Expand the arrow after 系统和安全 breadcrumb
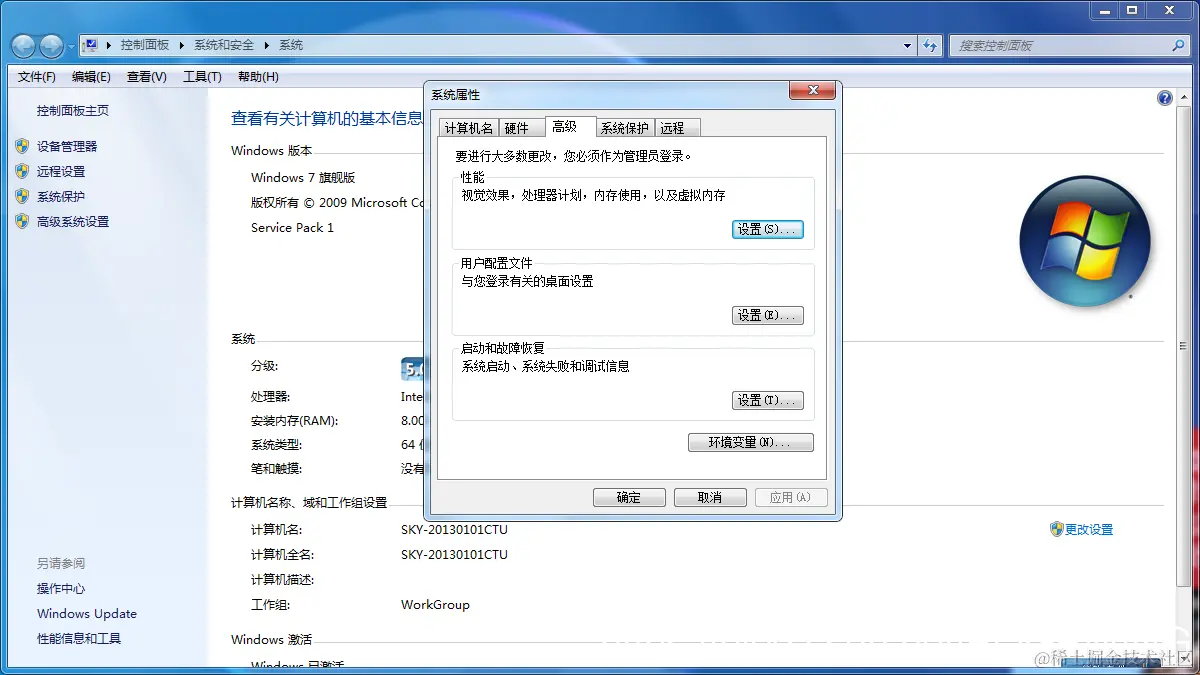Image resolution: width=1200 pixels, height=675 pixels. [267, 45]
